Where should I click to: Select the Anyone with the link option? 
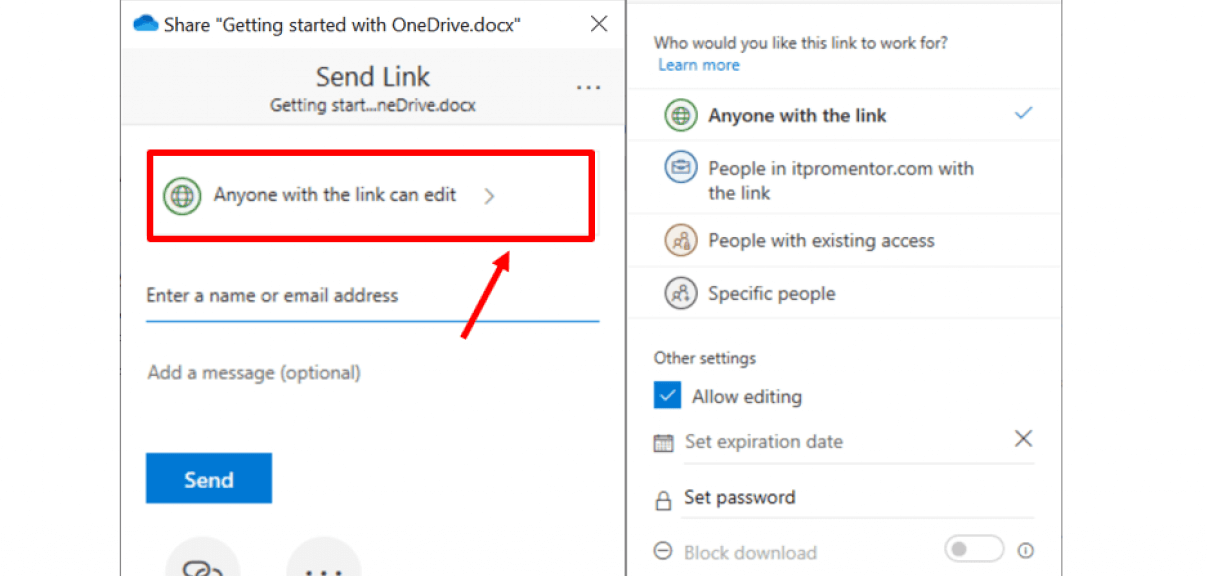point(797,115)
